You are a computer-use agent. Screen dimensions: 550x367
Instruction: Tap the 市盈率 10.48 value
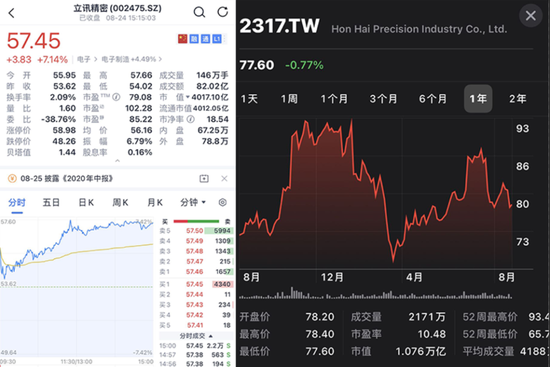432,334
